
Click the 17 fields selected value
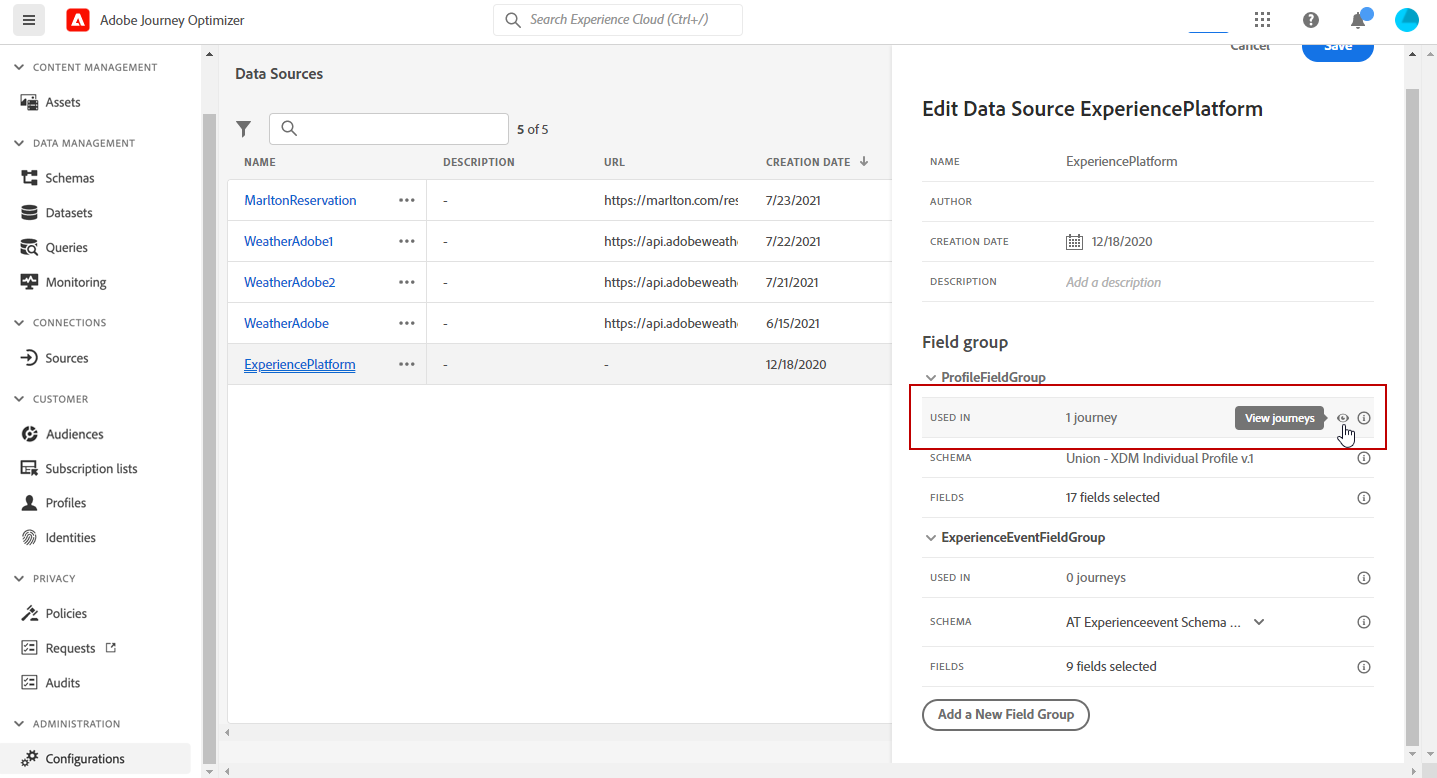(1113, 497)
